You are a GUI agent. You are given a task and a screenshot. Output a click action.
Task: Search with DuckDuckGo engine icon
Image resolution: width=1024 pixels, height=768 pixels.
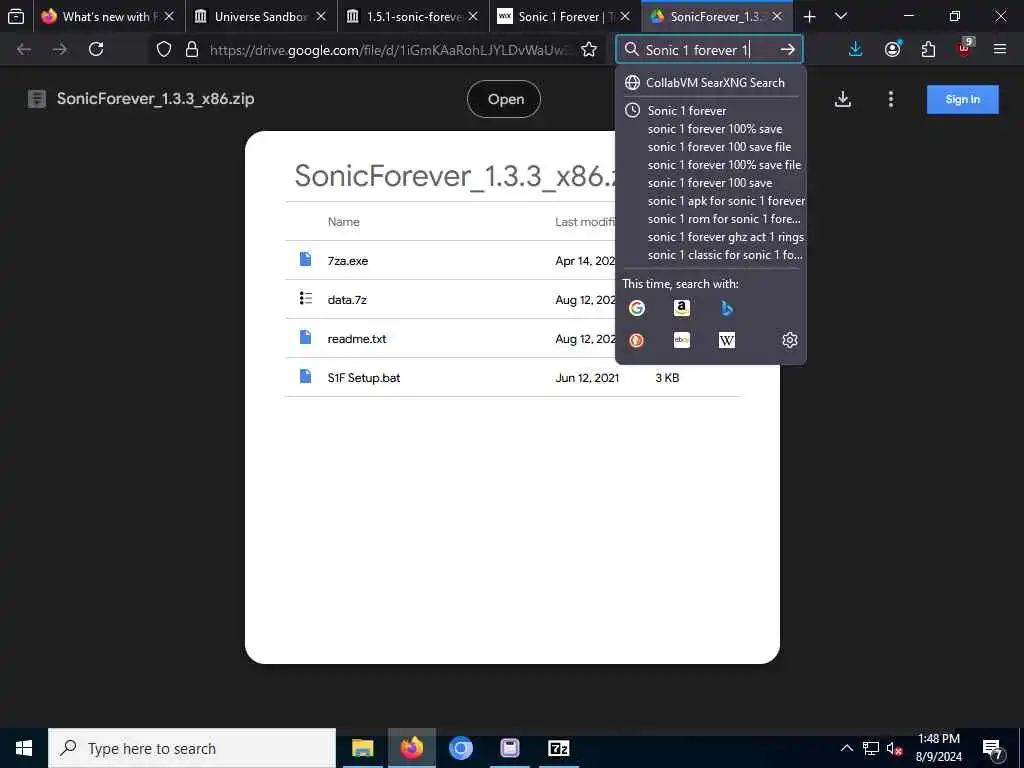637,340
